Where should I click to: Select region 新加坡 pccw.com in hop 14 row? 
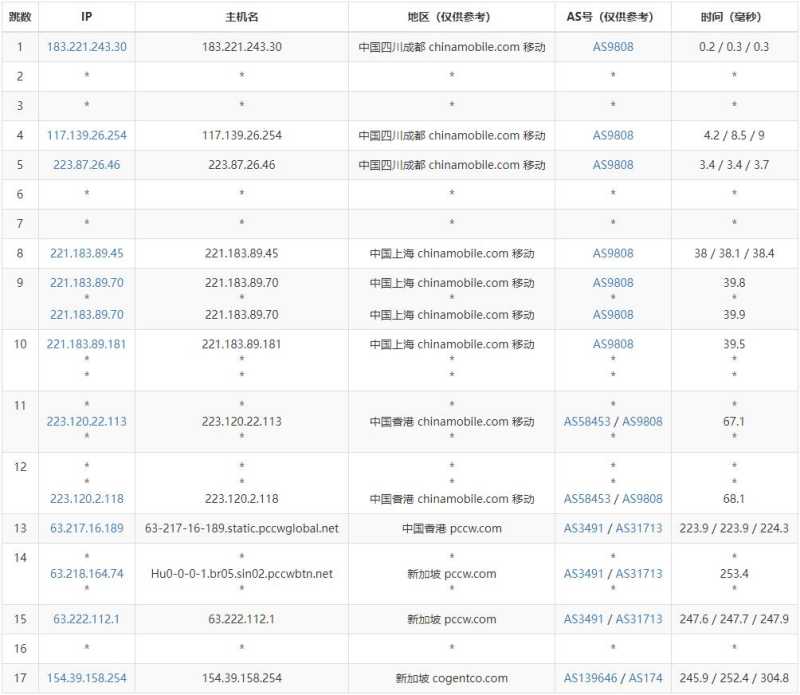pyautogui.click(x=452, y=574)
